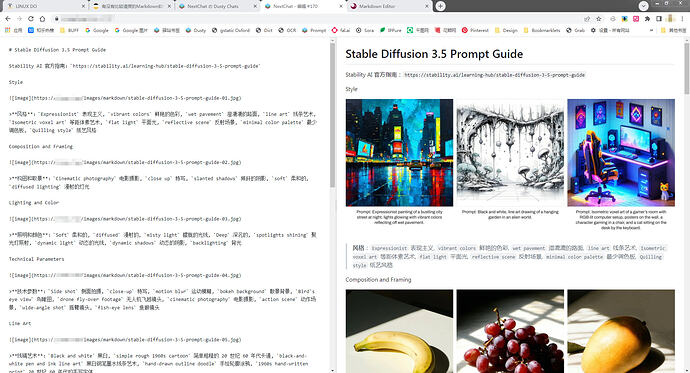690x373 pixels.
Task: Open the banana photo in preview
Action: (399, 331)
